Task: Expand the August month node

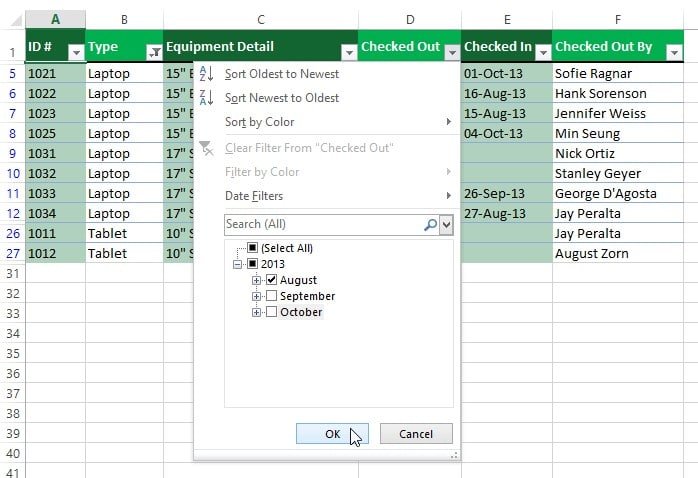Action: pyautogui.click(x=256, y=280)
